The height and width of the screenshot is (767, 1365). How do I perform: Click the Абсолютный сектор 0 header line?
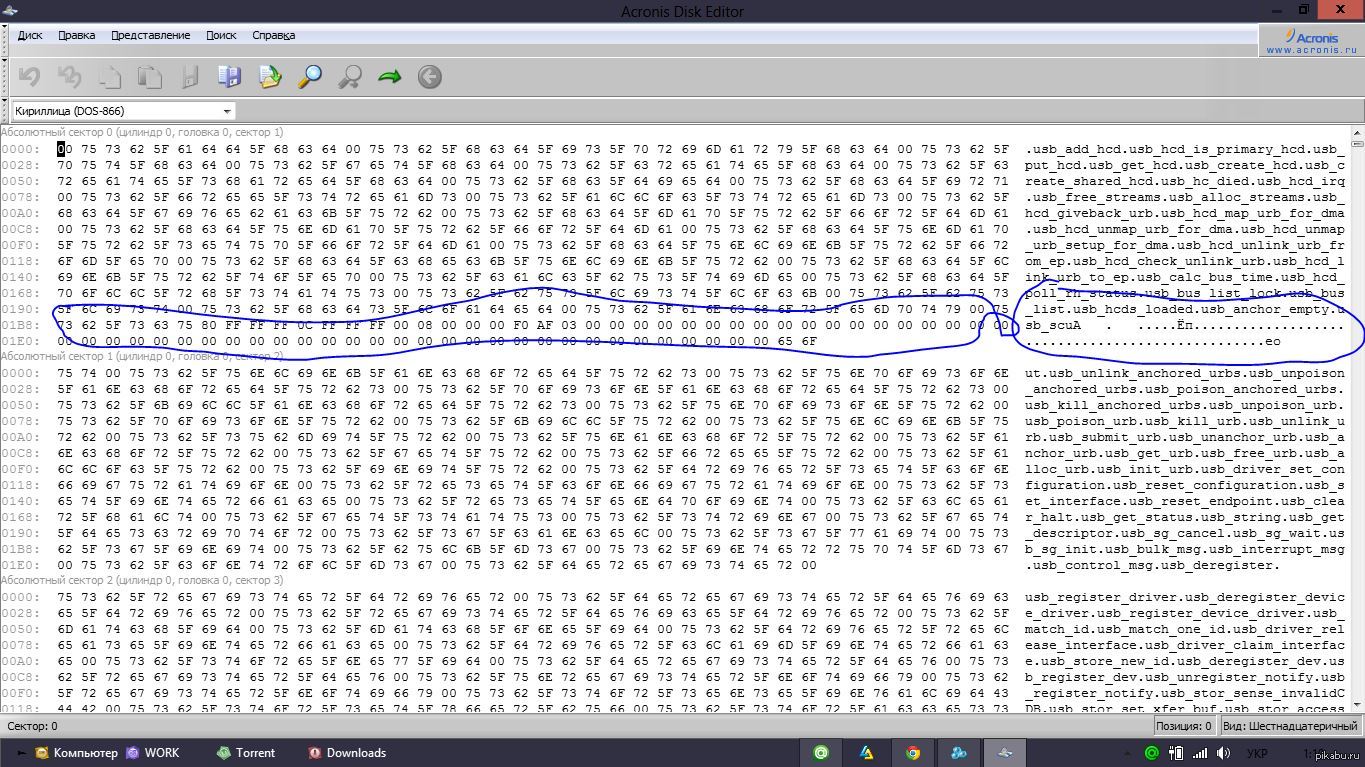(x=142, y=131)
